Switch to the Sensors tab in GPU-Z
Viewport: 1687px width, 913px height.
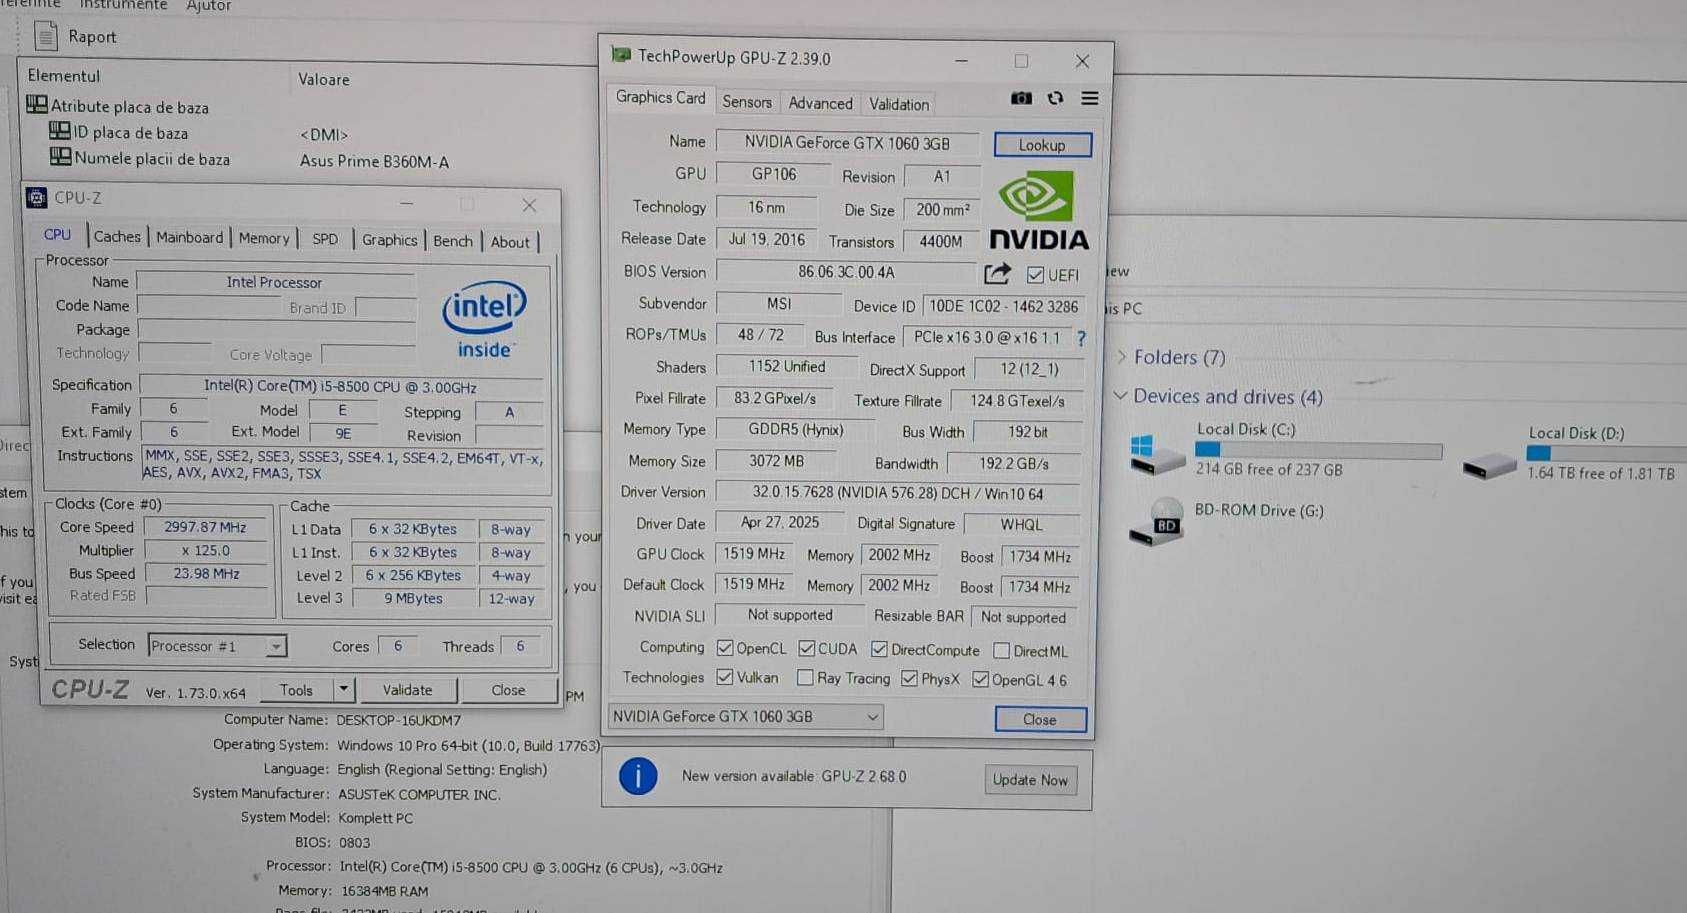click(747, 102)
